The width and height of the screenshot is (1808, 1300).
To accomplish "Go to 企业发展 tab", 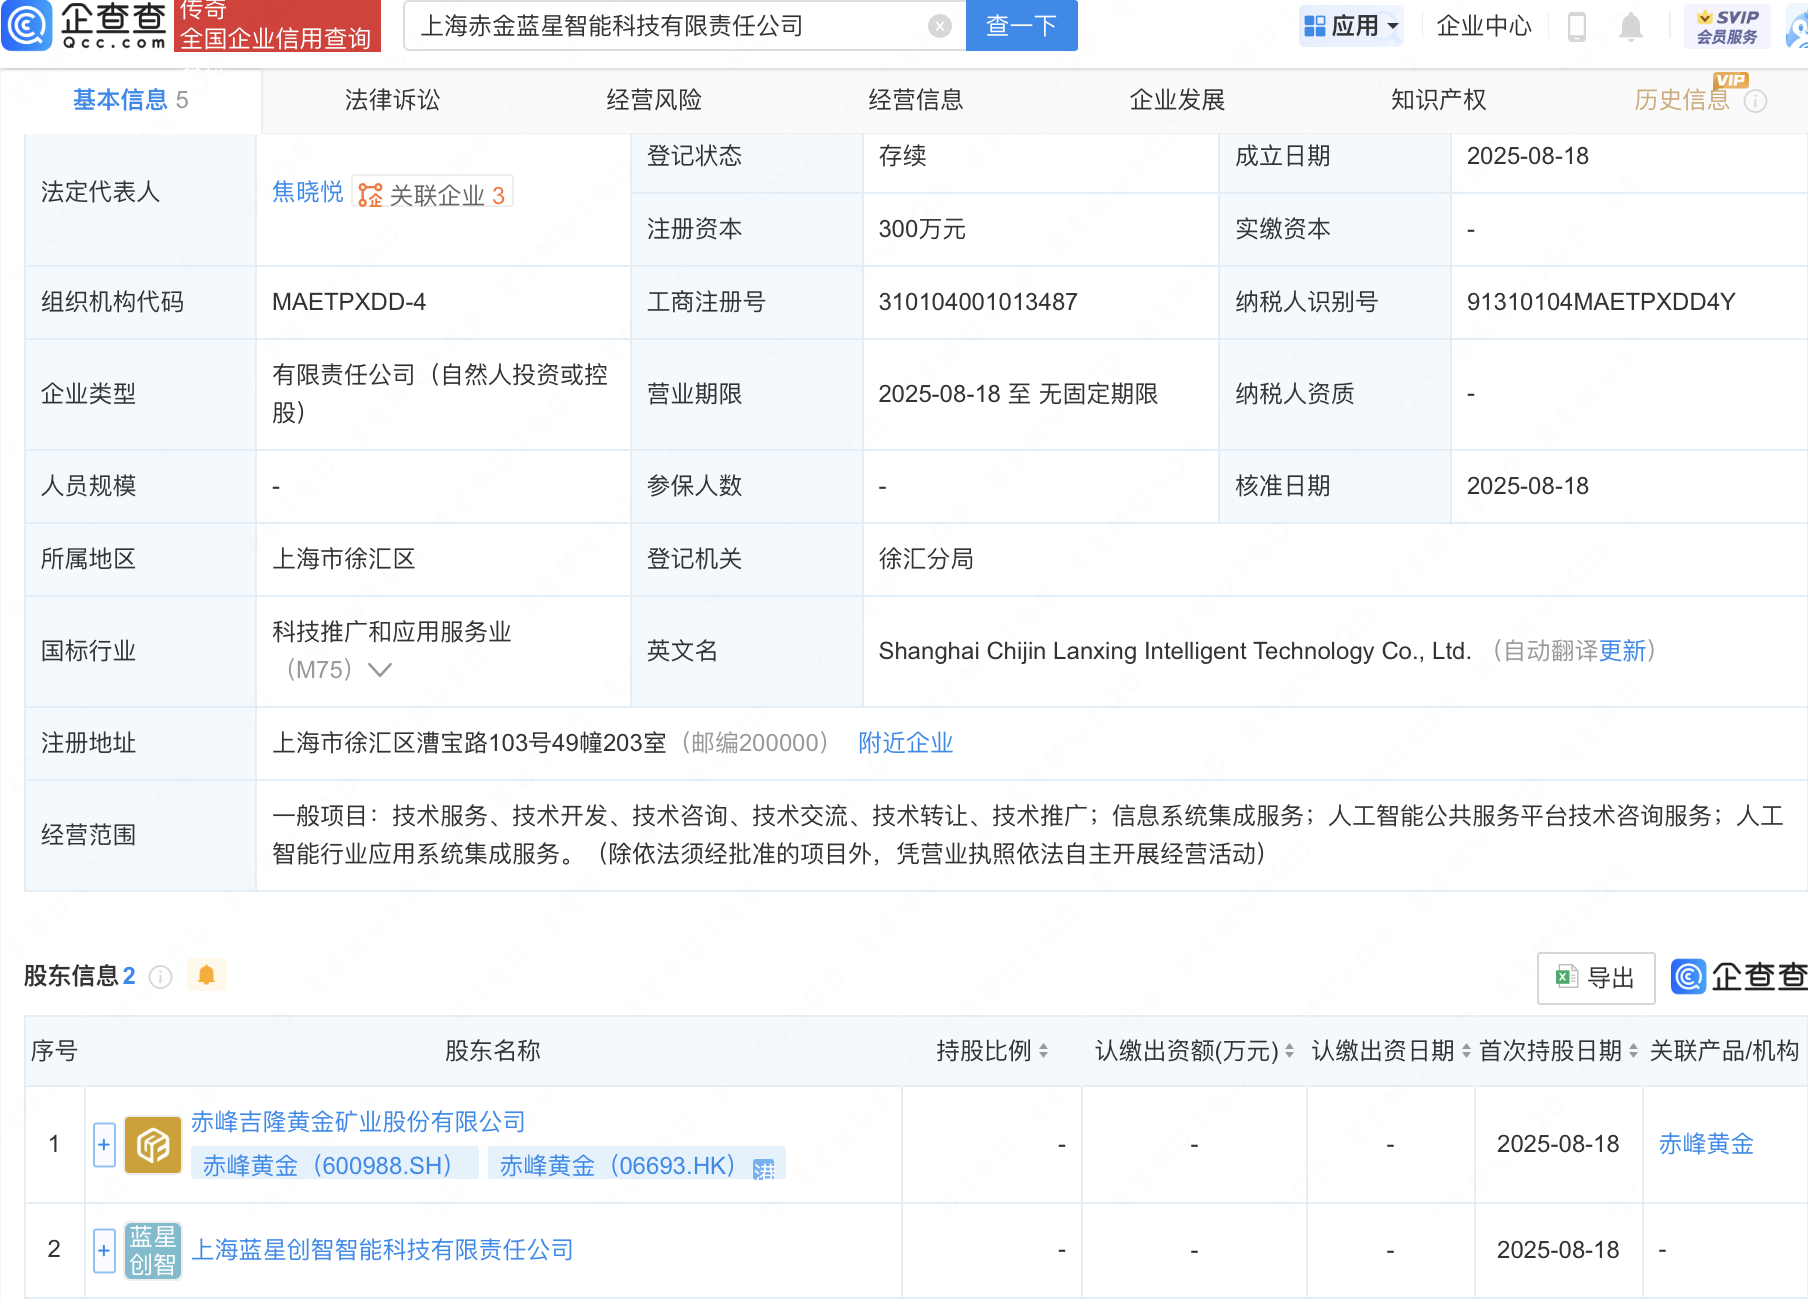I will pos(1177,100).
